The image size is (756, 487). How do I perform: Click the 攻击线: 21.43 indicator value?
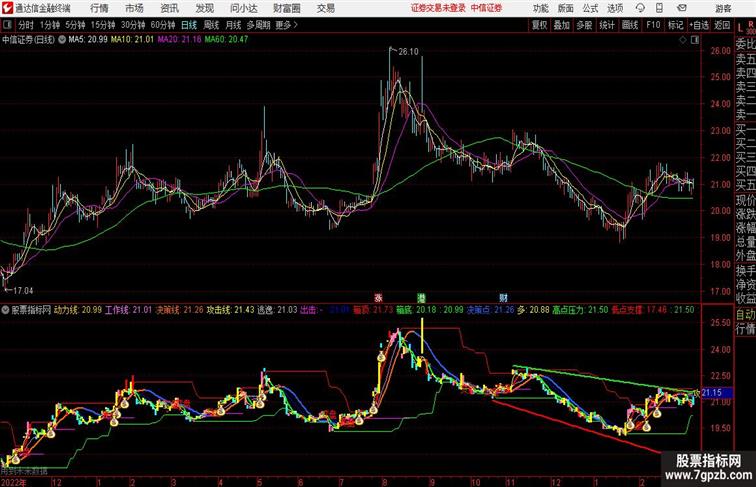coord(230,310)
